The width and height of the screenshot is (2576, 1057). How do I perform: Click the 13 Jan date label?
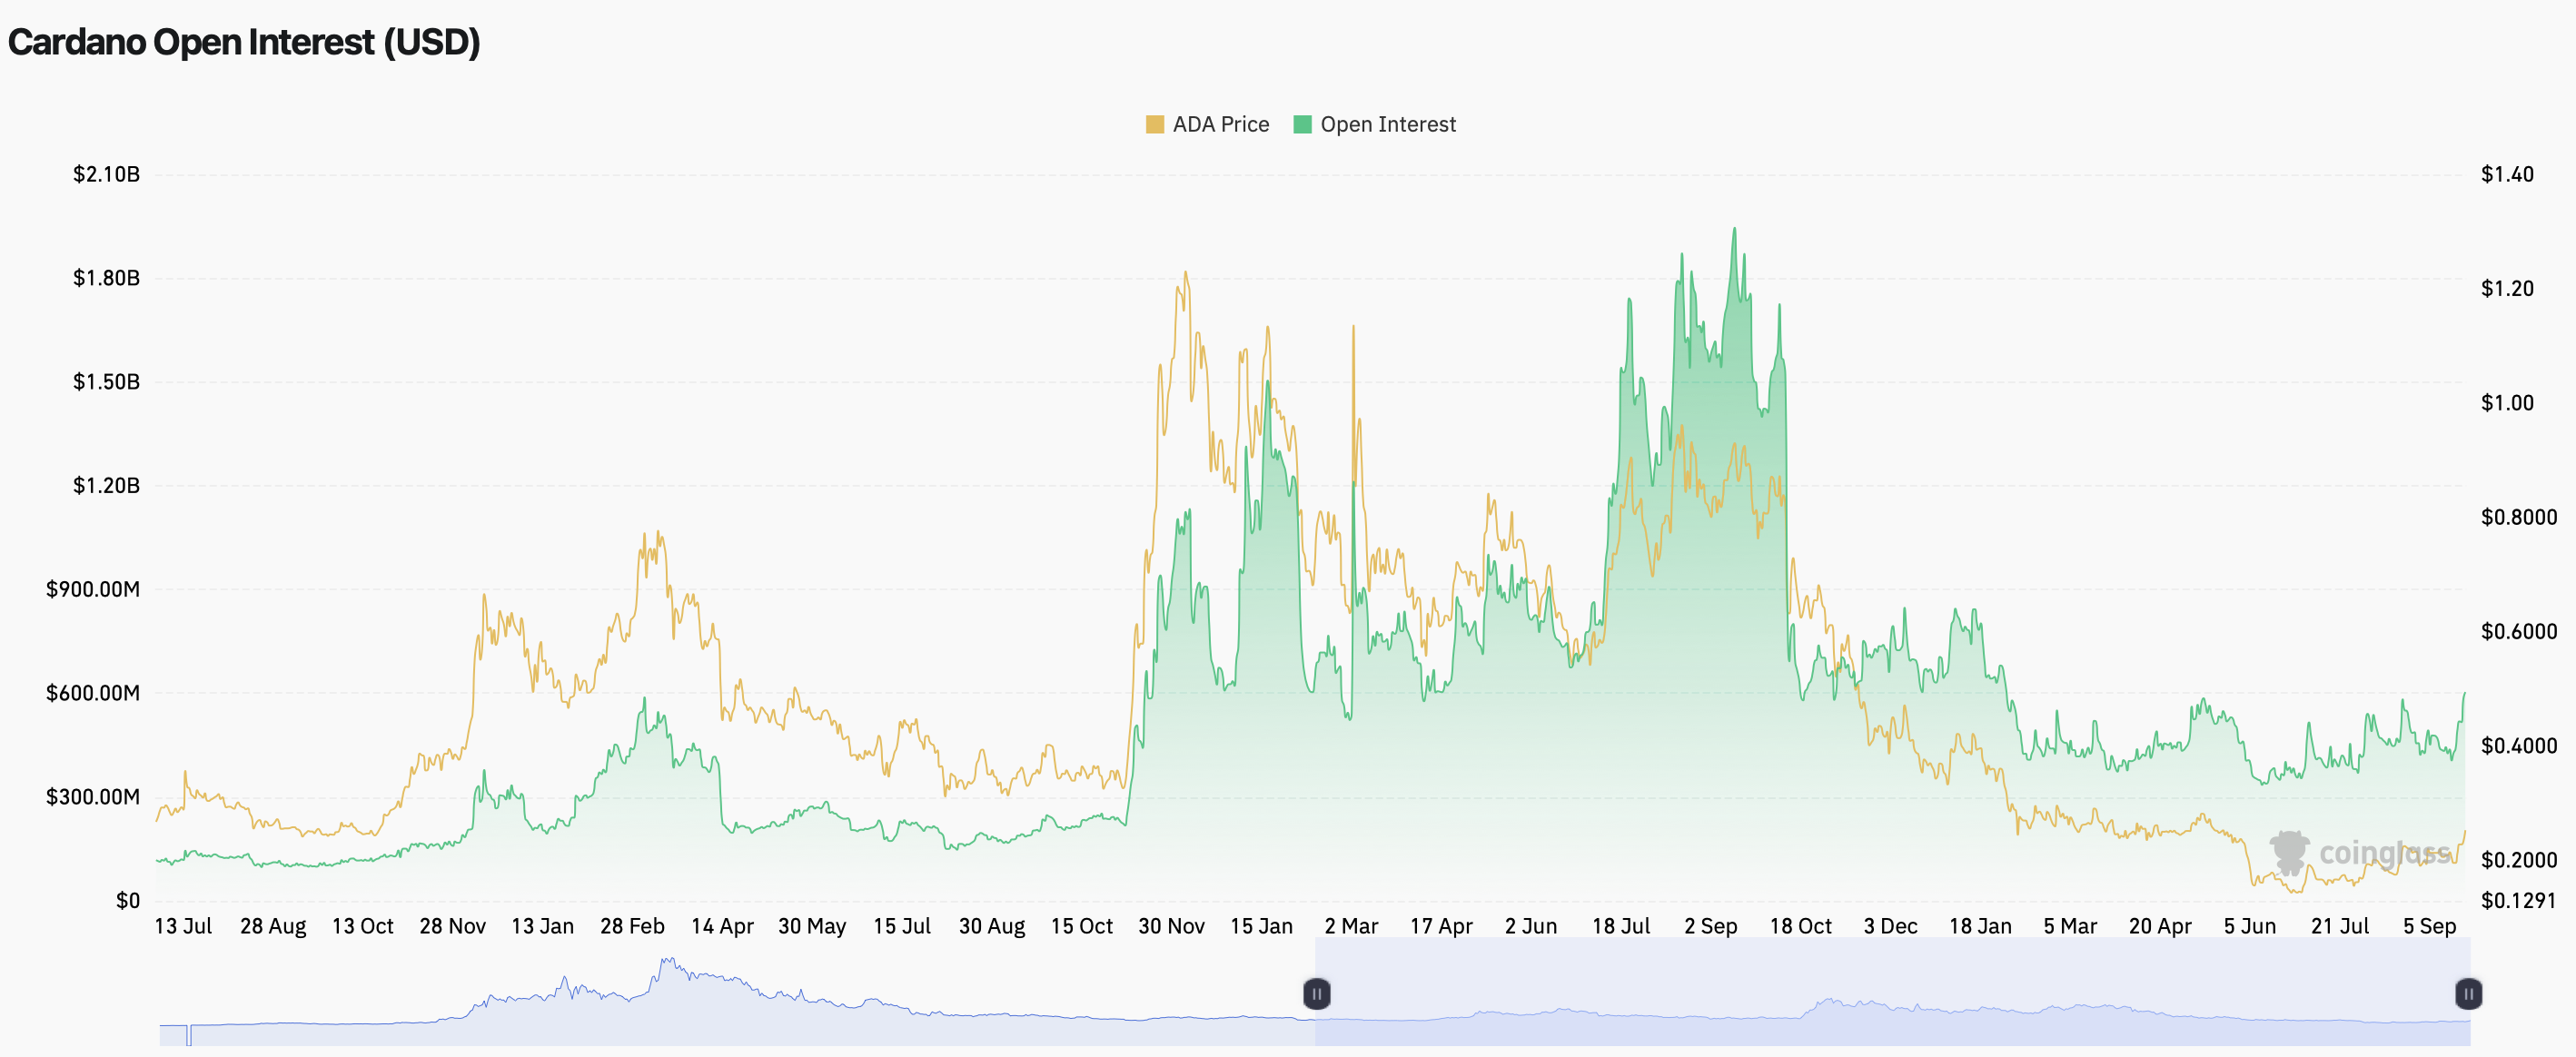(x=543, y=927)
